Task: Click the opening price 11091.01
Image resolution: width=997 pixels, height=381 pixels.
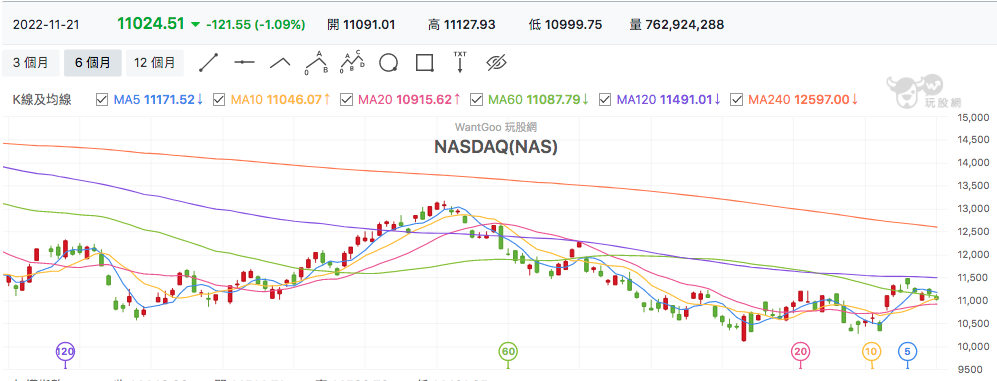Action: 369,25
